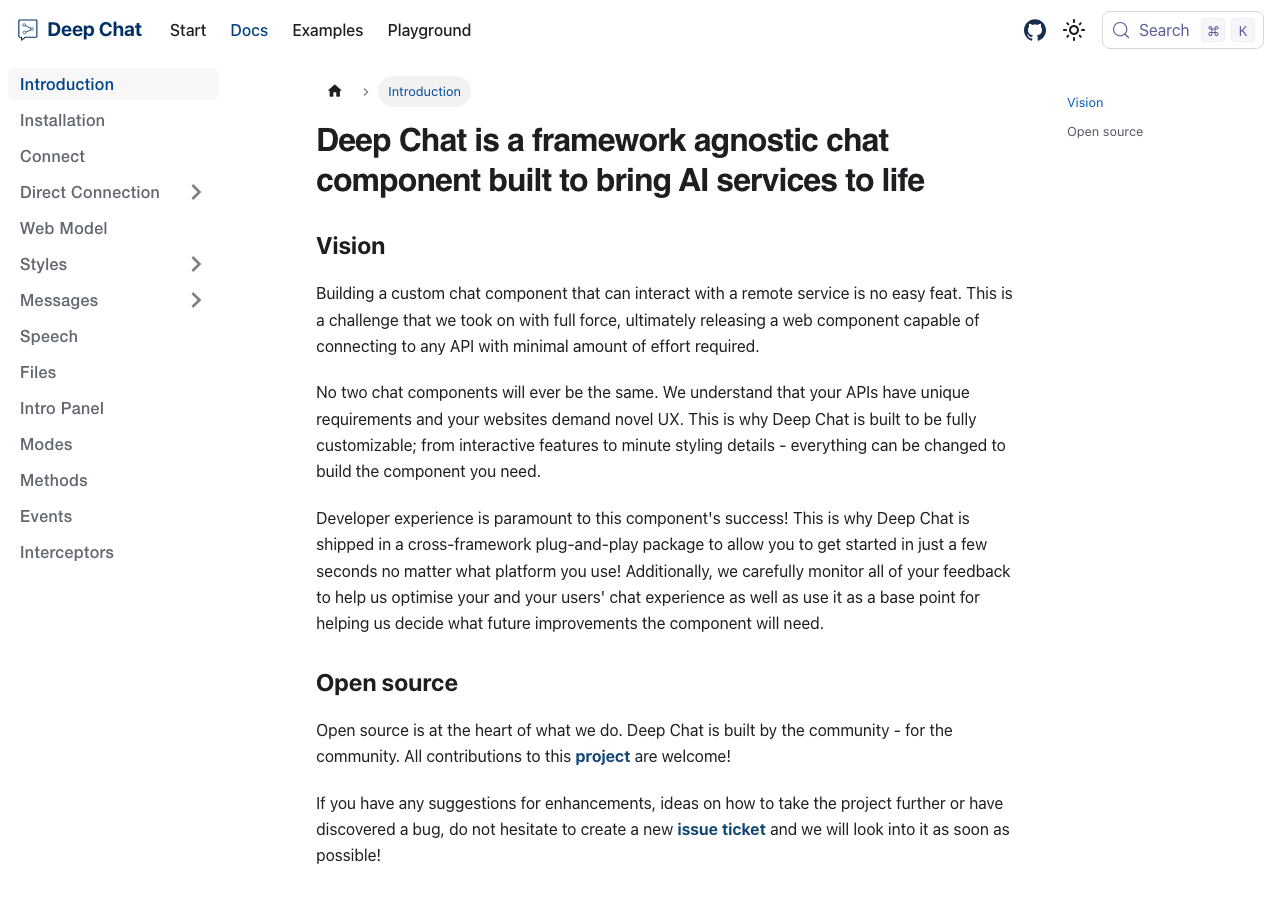Jump to Open source in table of contents
Viewport: 1280px width, 900px height.
(x=1105, y=131)
